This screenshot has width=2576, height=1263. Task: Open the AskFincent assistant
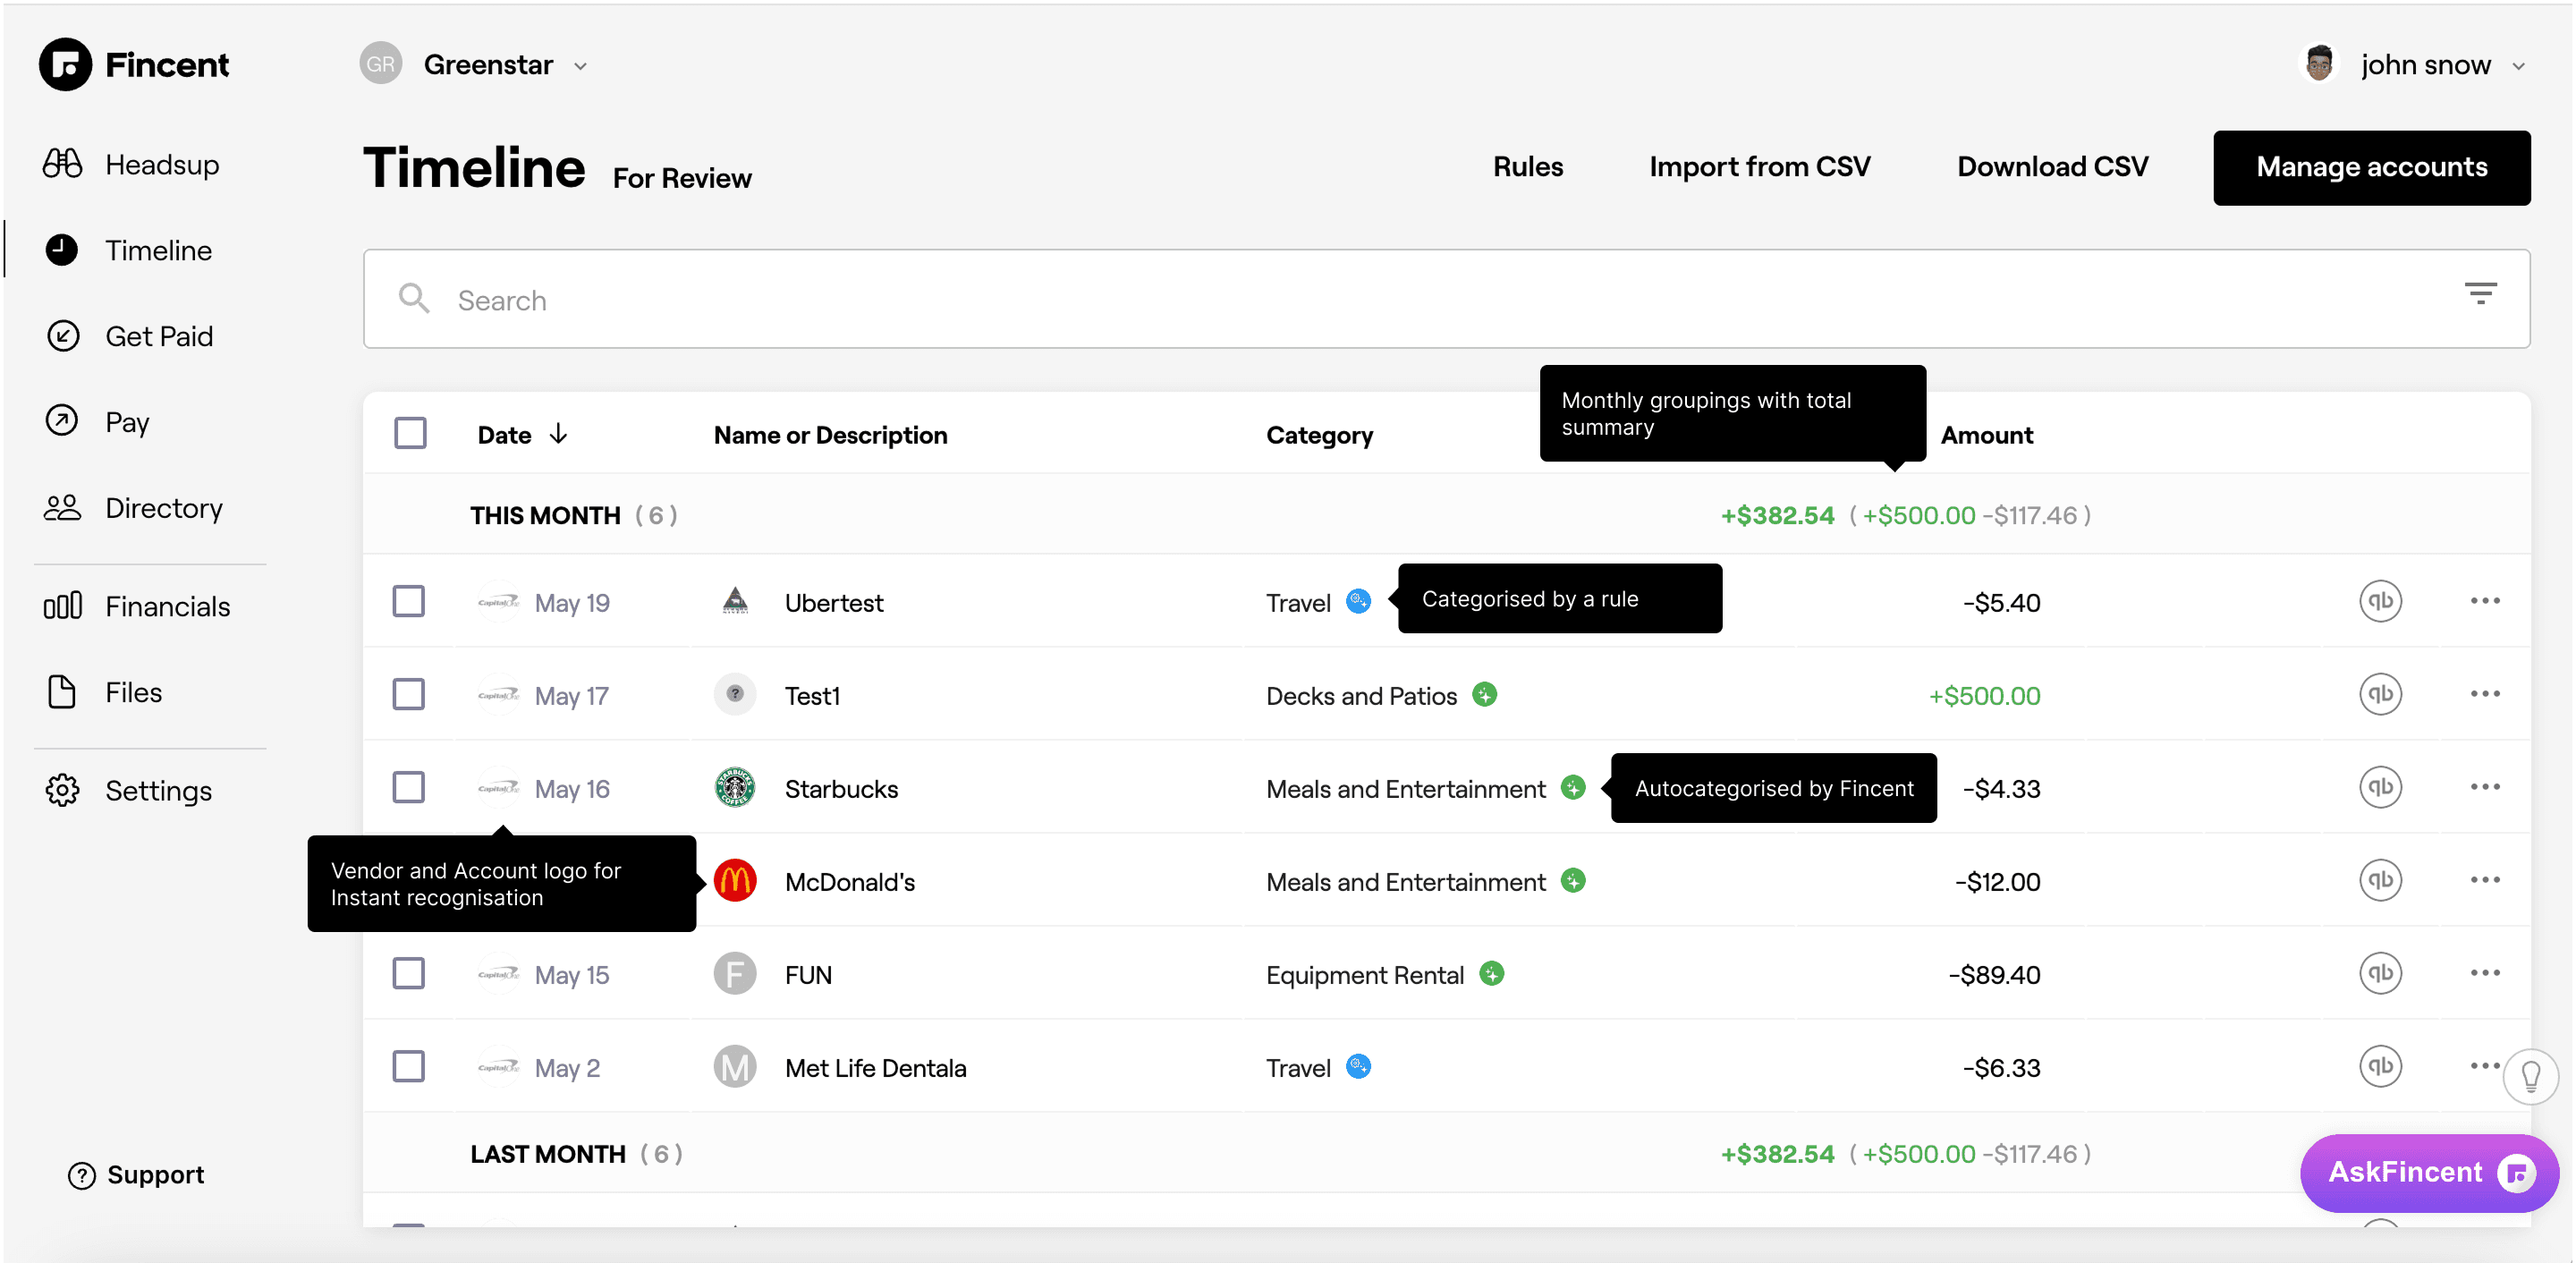tap(2429, 1172)
